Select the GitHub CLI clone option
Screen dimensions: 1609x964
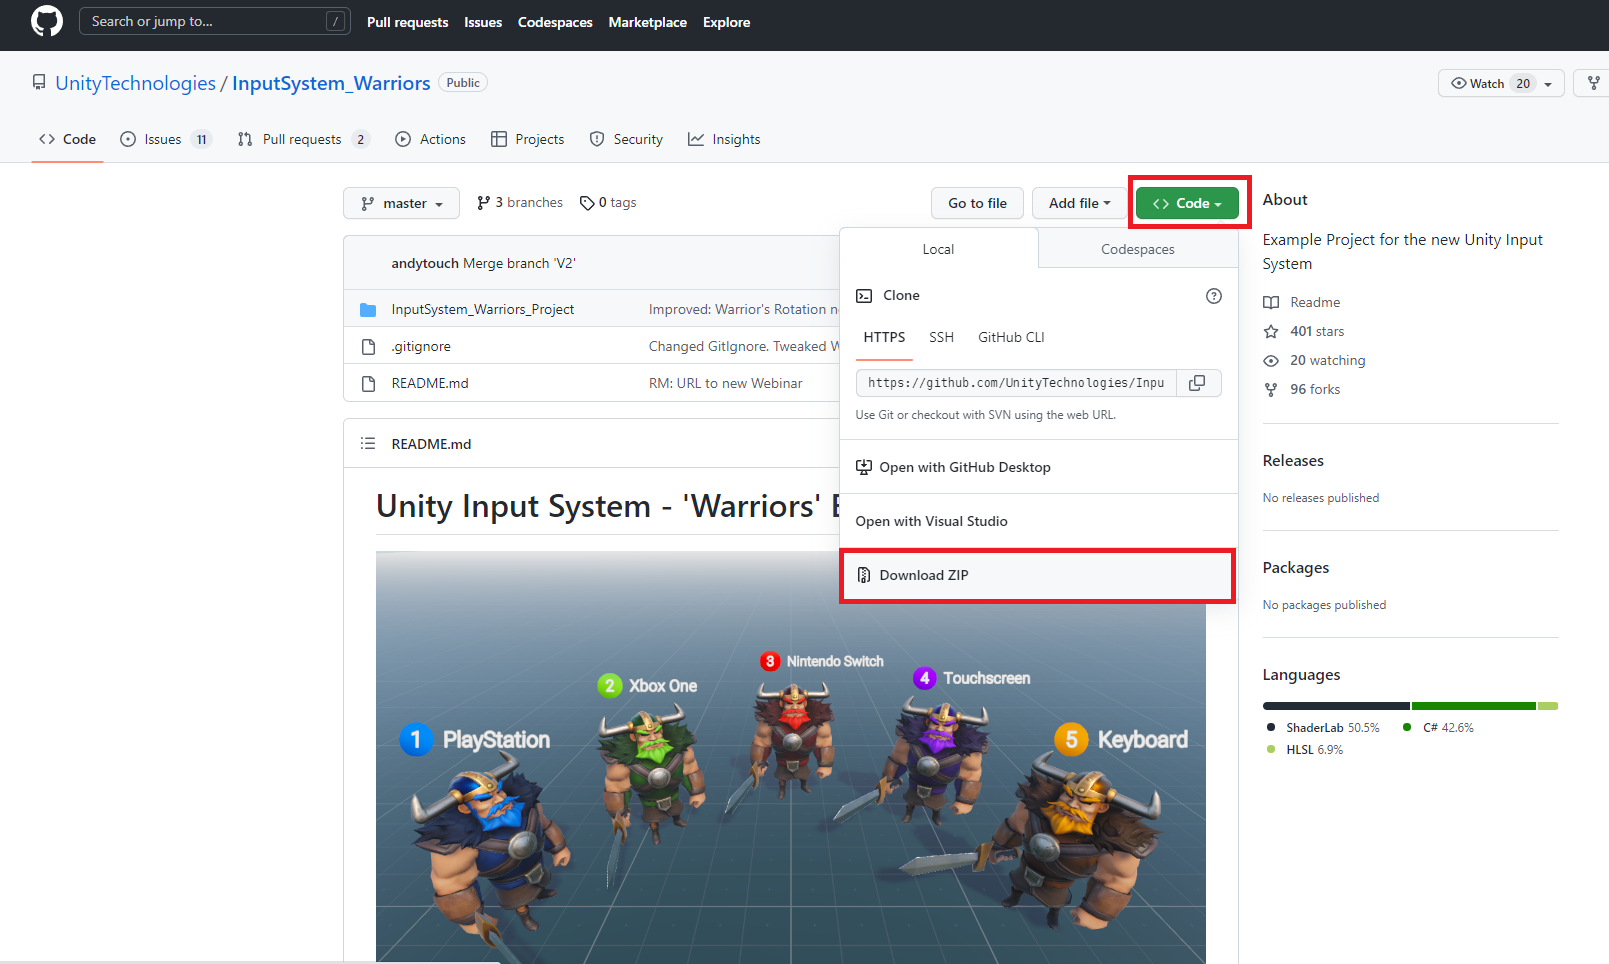point(1011,337)
